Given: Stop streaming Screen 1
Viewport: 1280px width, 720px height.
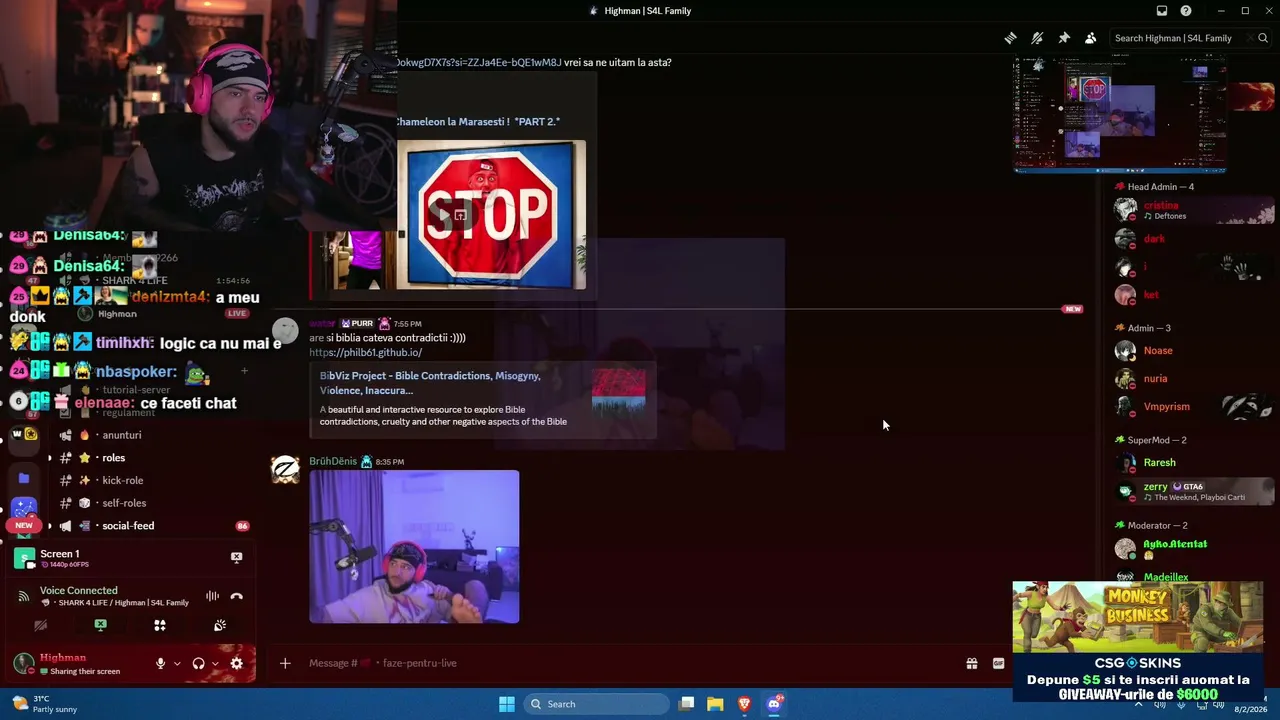Looking at the screenshot, I should pyautogui.click(x=236, y=557).
